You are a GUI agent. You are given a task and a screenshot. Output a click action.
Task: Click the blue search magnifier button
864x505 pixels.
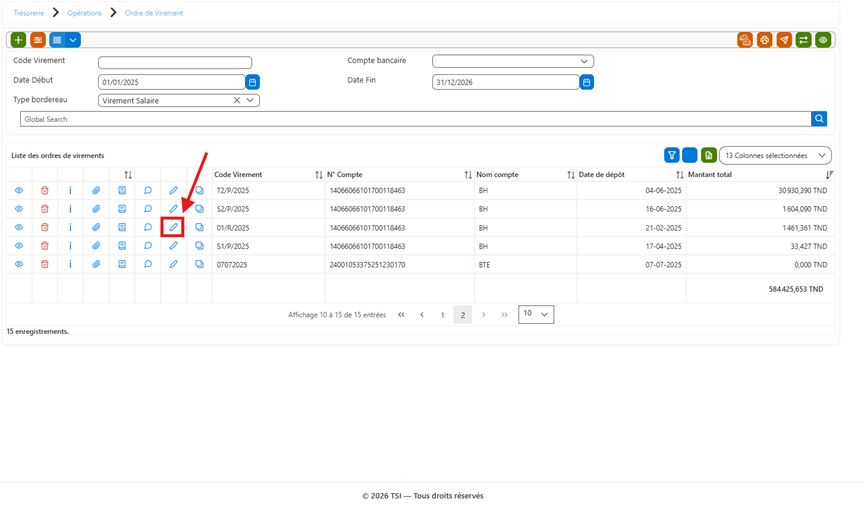point(819,119)
